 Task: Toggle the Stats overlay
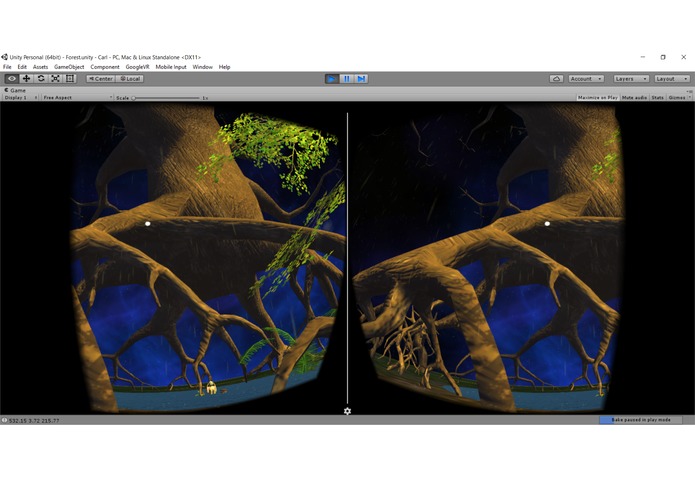pos(658,97)
